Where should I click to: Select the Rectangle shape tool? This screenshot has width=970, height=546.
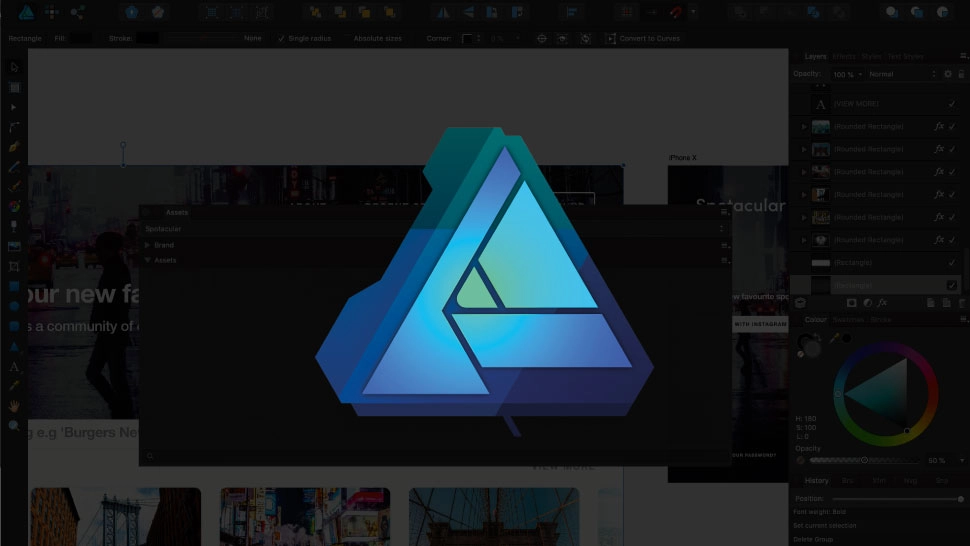[14, 286]
